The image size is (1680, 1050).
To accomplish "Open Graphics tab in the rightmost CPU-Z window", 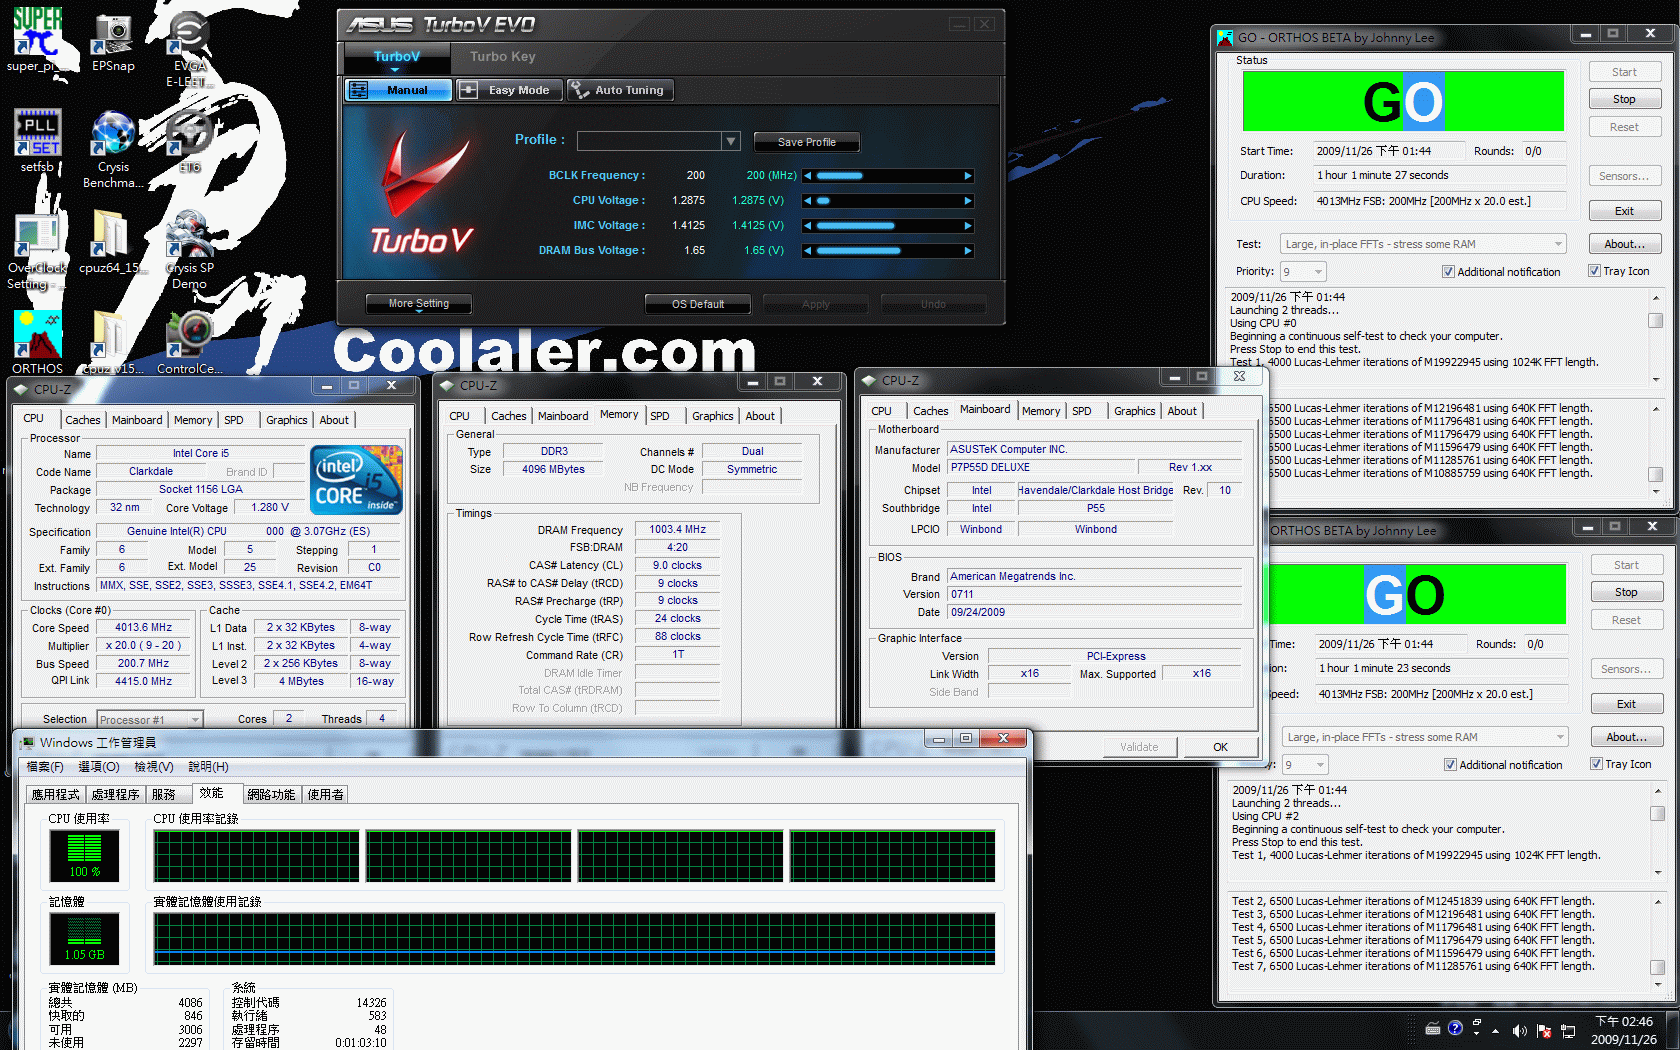I will [1134, 411].
